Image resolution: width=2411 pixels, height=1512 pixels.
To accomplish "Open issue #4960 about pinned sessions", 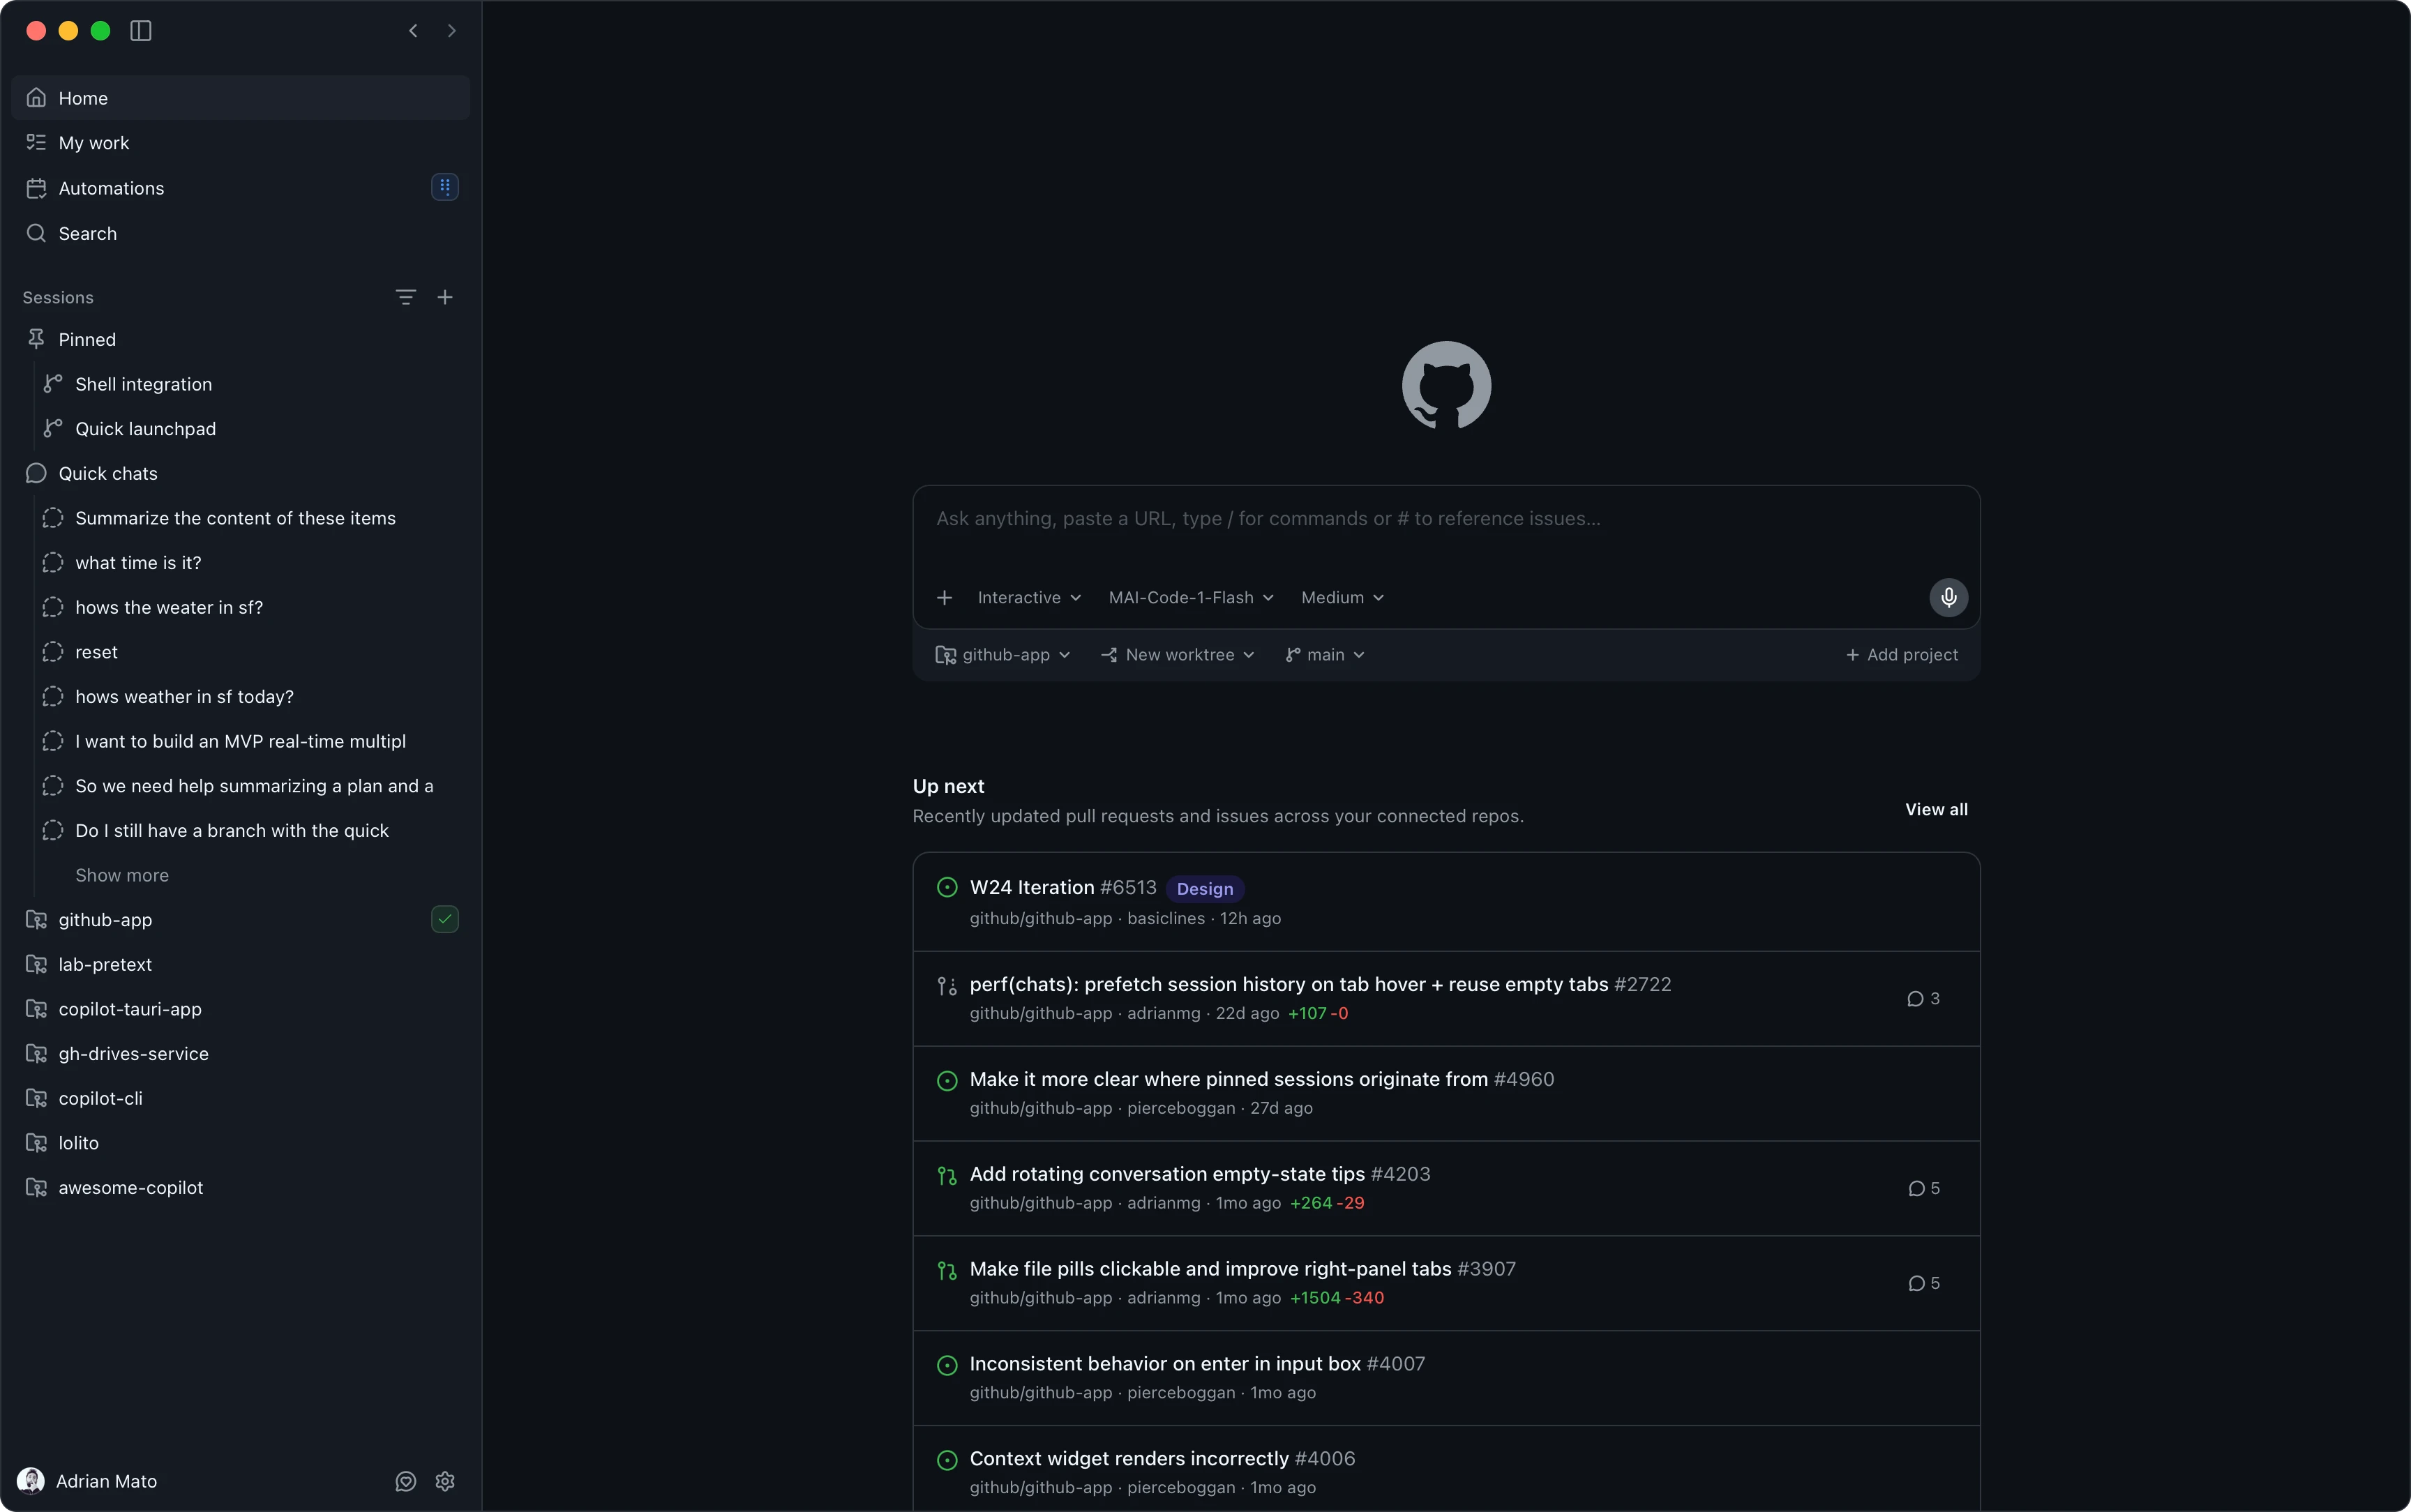I will [1446, 1094].
